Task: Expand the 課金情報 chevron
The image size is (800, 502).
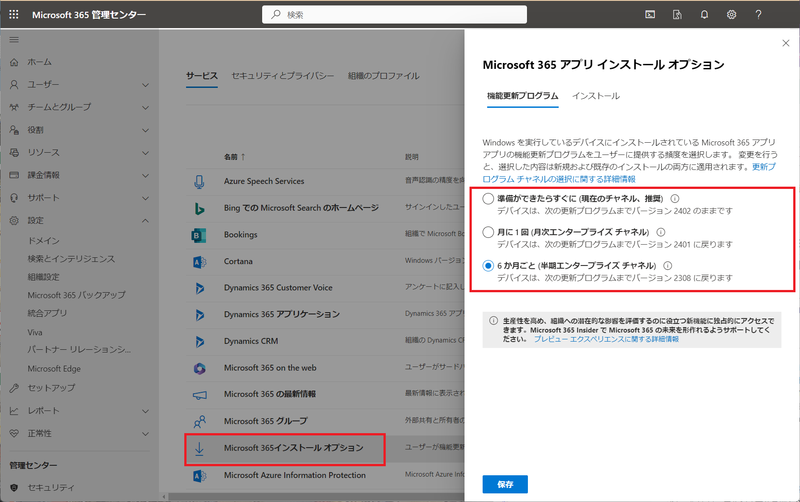Action: point(145,175)
